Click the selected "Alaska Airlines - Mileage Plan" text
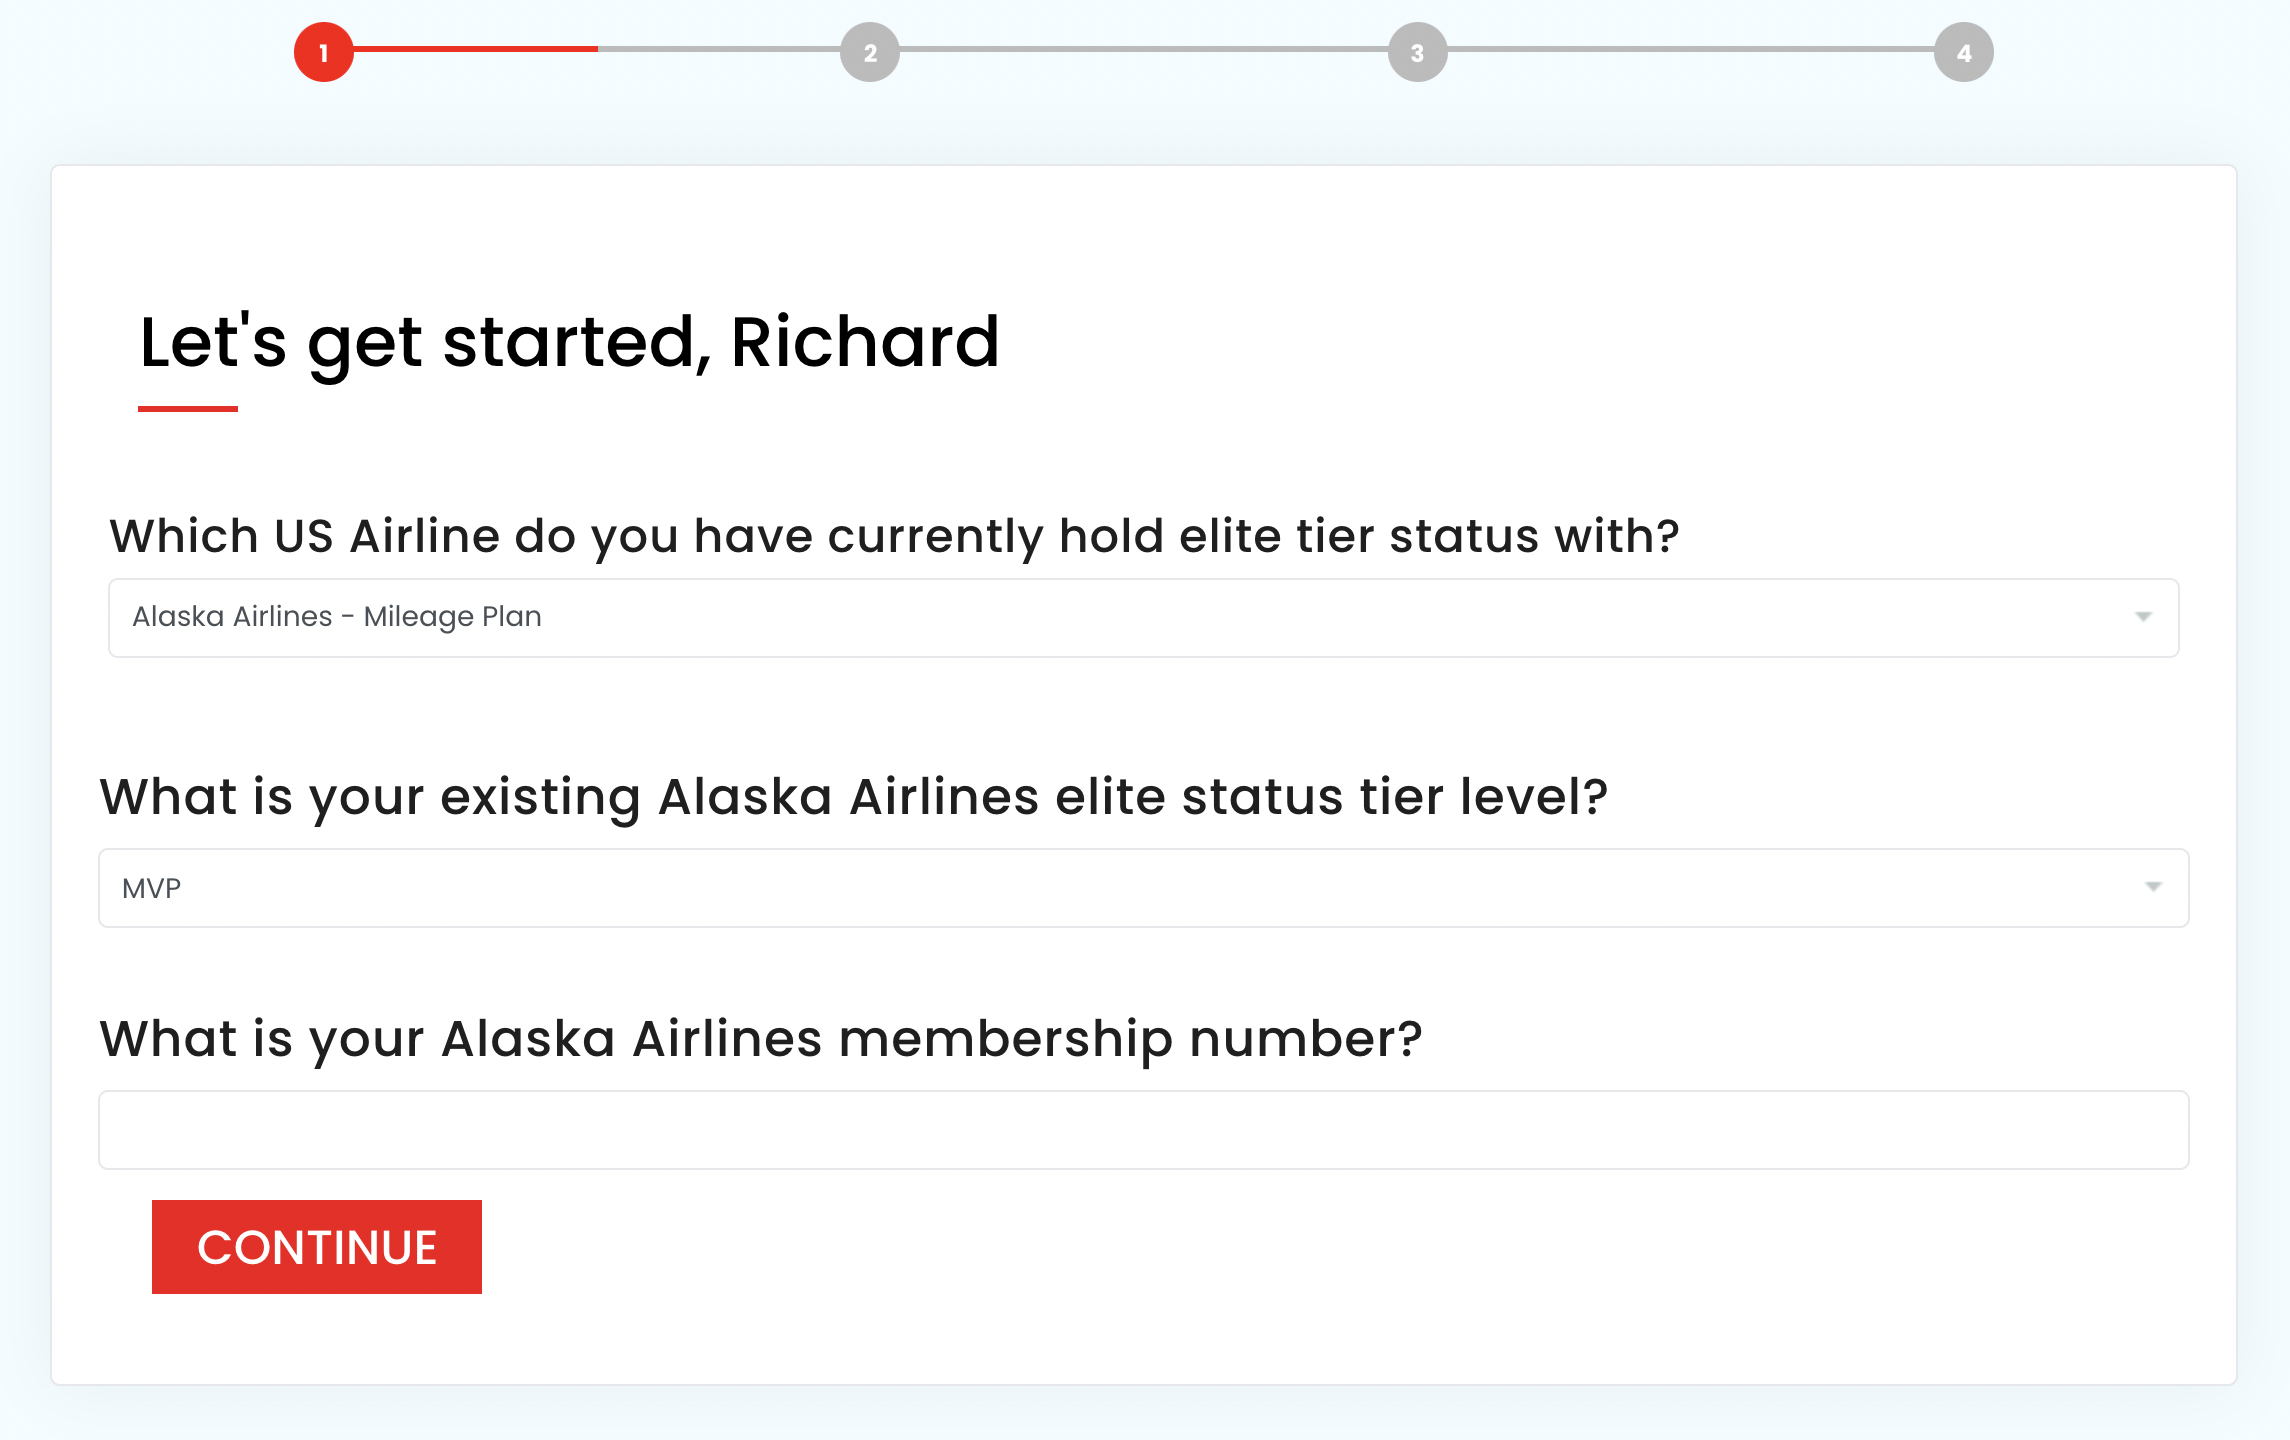The height and width of the screenshot is (1440, 2290). [x=337, y=617]
